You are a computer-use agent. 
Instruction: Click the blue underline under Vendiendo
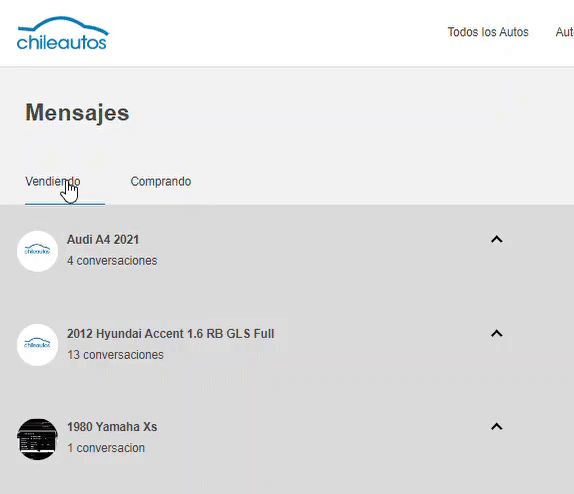(65, 204)
